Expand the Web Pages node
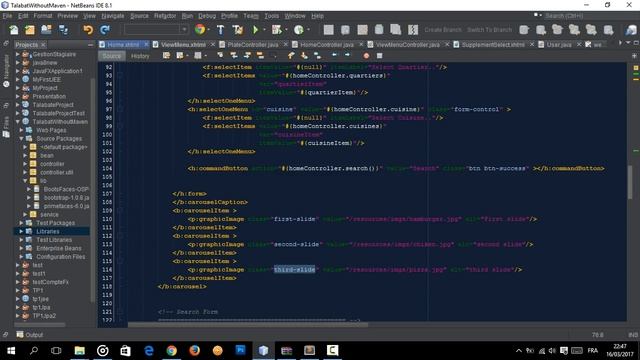The image size is (640, 360). coord(21,130)
